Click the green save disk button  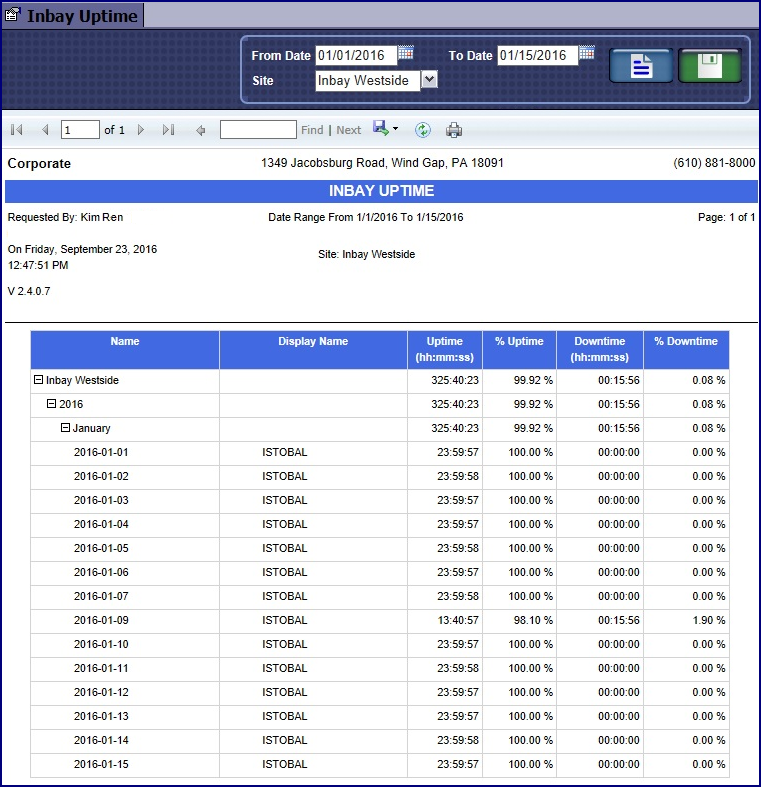tap(709, 67)
